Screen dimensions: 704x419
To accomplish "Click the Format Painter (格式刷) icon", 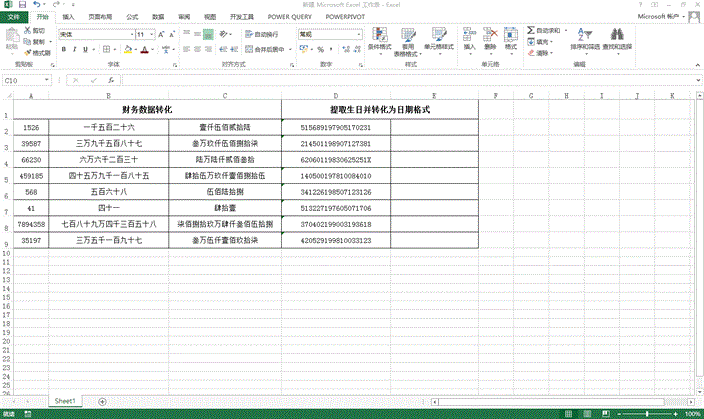I will click(38, 53).
